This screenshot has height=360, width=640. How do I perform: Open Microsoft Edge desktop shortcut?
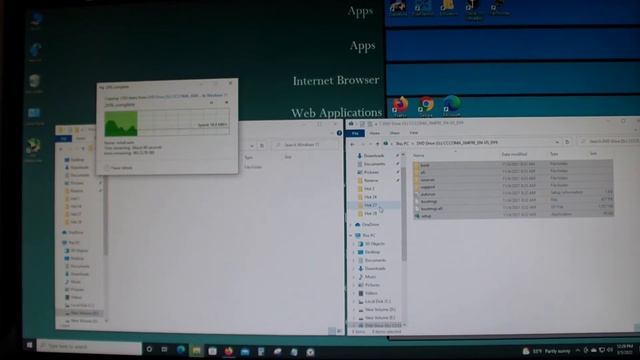452,106
